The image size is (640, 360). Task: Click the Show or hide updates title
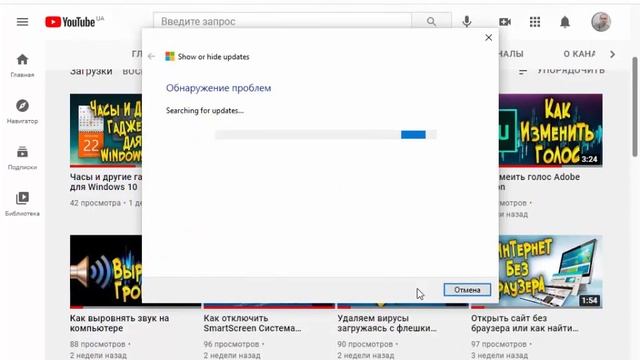tap(213, 57)
